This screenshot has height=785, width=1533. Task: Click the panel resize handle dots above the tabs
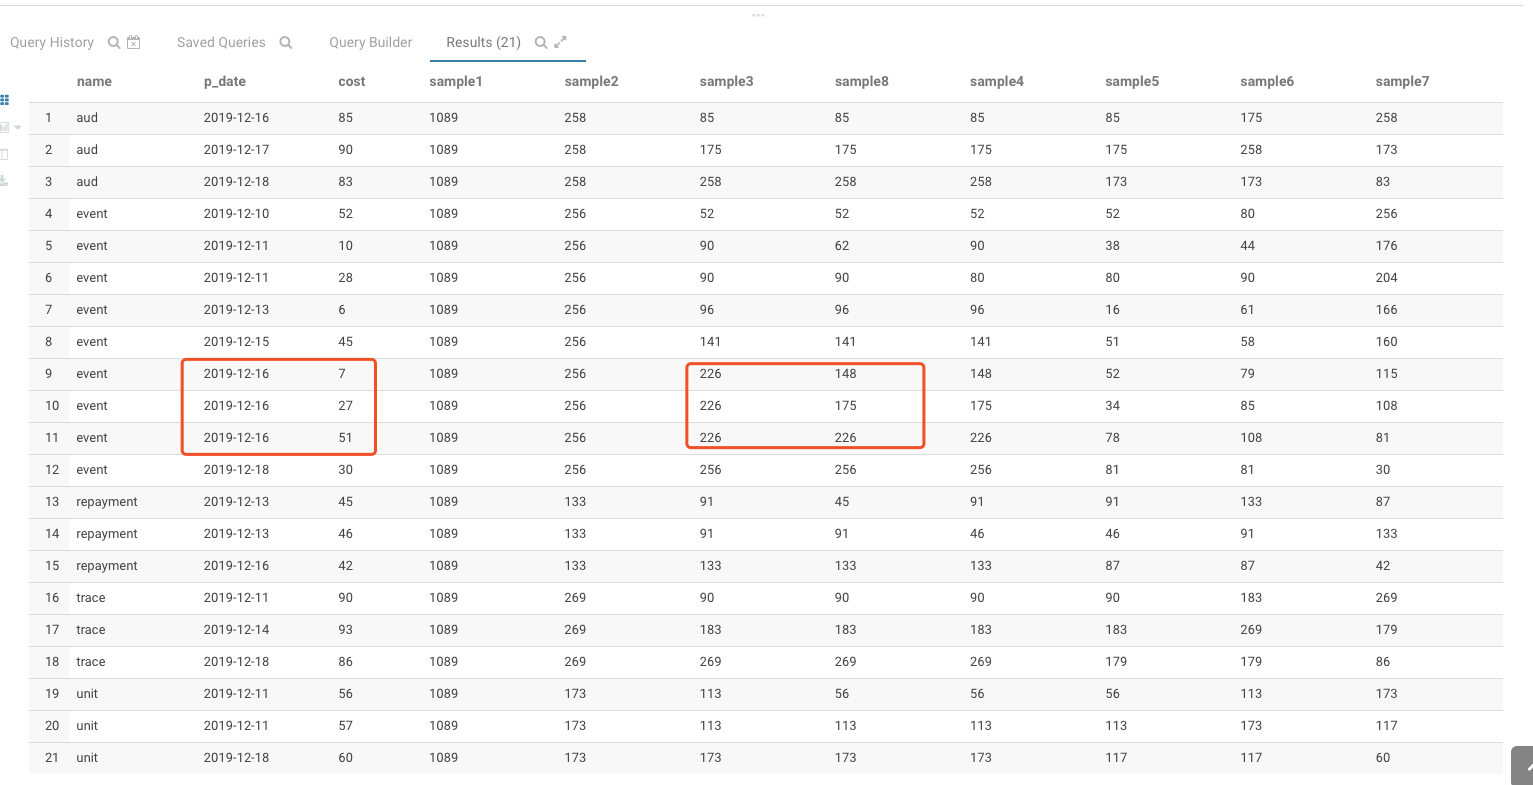click(x=758, y=15)
